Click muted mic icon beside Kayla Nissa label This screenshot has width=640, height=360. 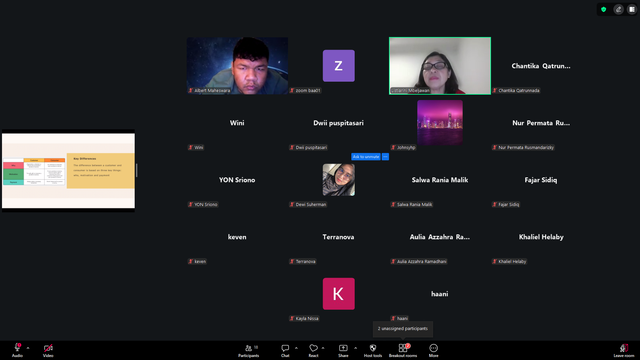pos(292,318)
